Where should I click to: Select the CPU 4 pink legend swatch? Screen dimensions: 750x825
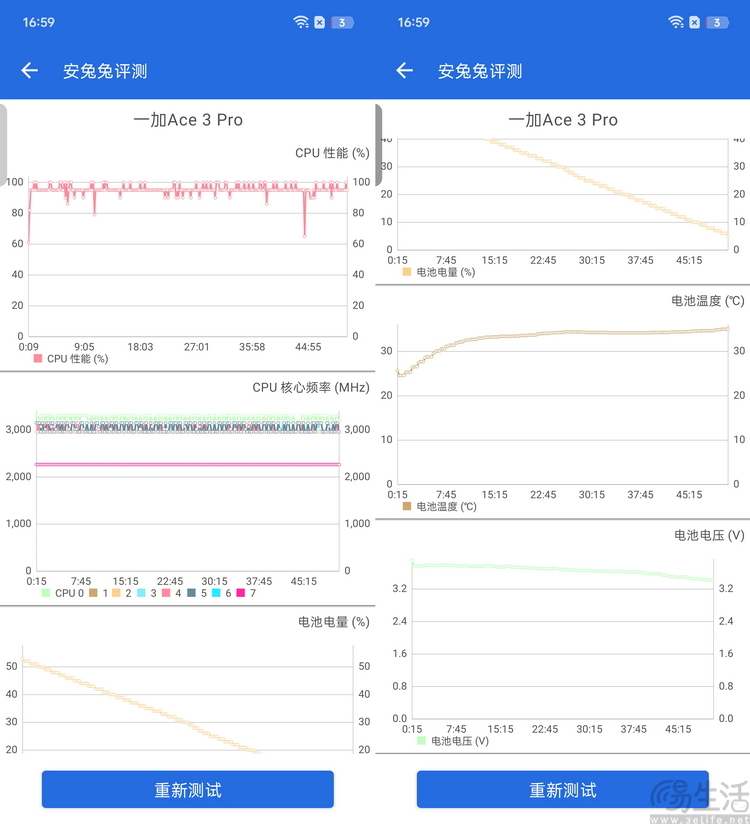click(x=166, y=593)
